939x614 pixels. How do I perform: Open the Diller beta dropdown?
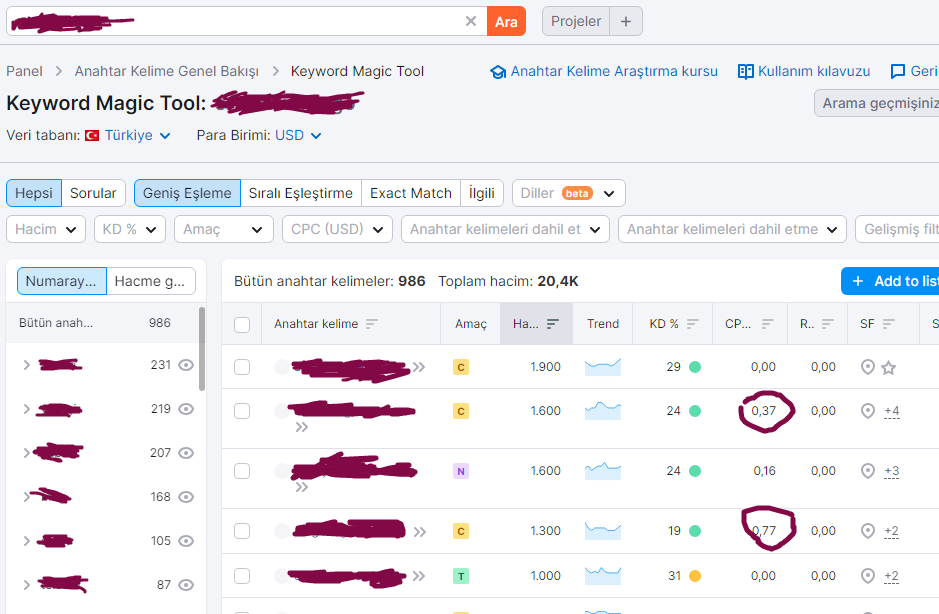point(568,193)
